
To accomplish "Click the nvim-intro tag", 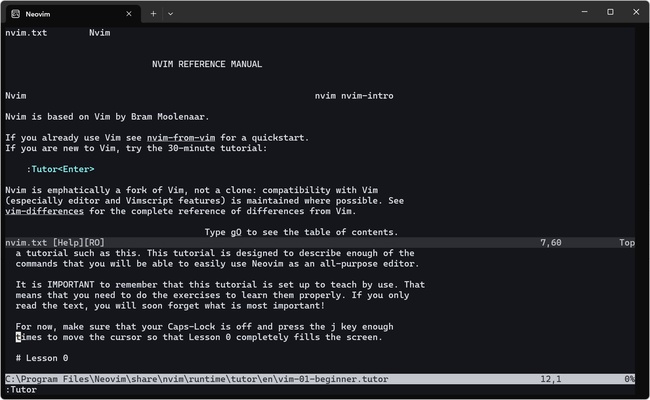I will [367, 96].
